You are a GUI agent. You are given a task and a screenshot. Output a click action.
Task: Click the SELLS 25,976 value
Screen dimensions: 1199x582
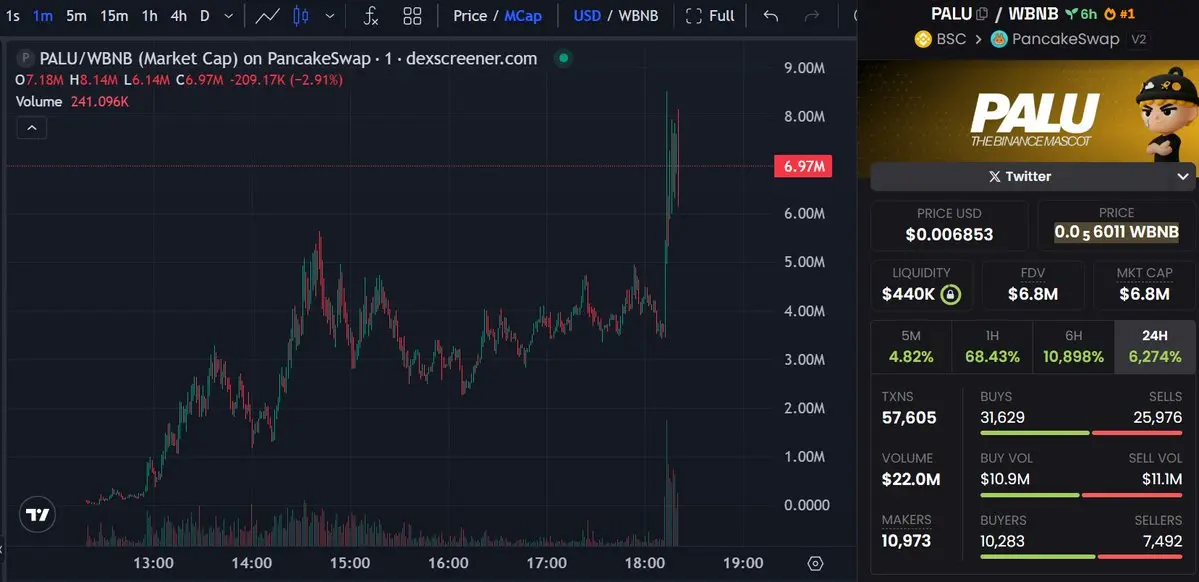(1160, 418)
